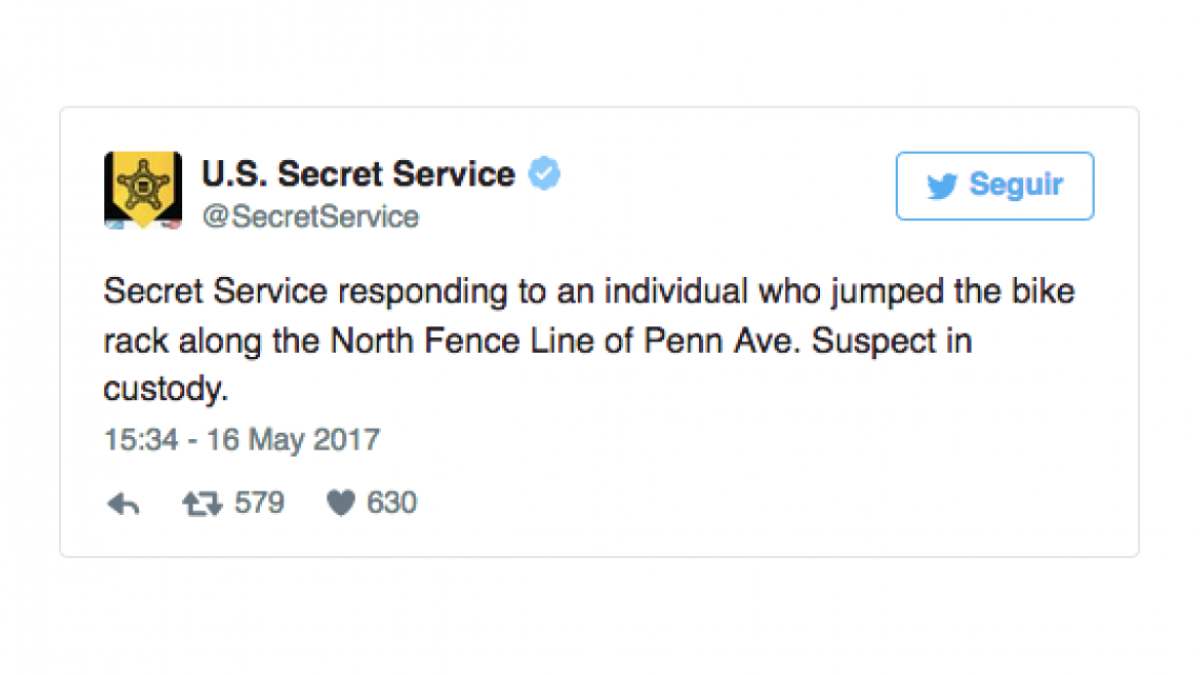Click the Secret Service badge avatar

(143, 190)
